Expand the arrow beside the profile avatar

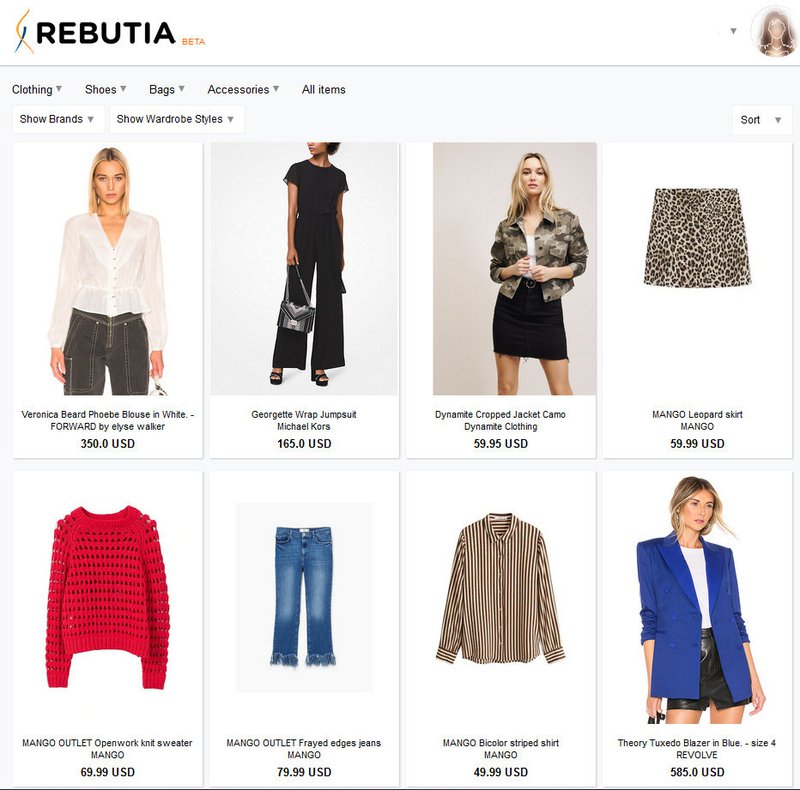pos(733,31)
